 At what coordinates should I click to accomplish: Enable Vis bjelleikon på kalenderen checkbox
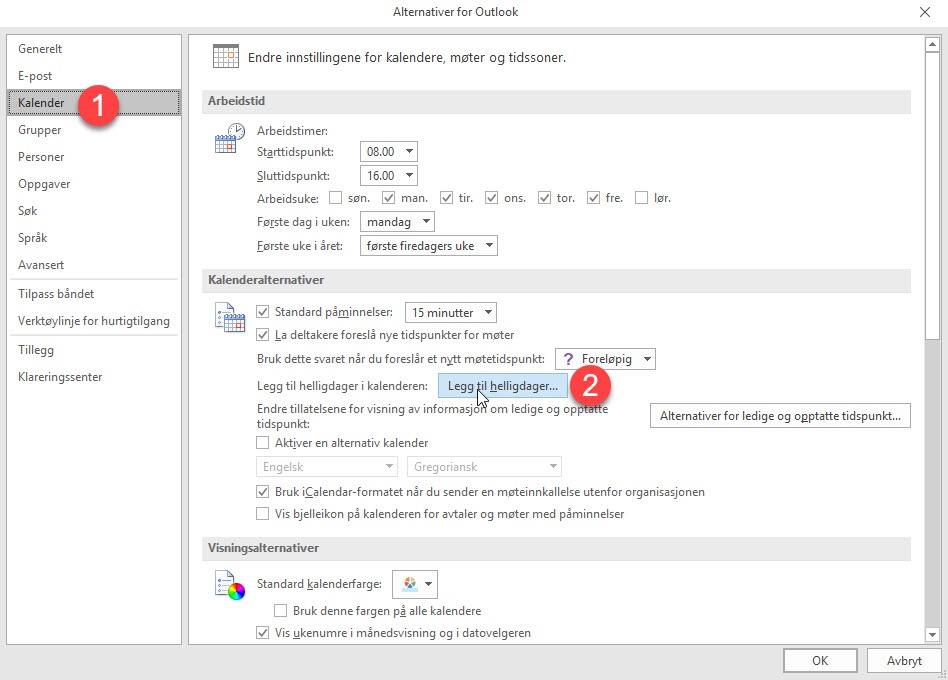click(262, 514)
